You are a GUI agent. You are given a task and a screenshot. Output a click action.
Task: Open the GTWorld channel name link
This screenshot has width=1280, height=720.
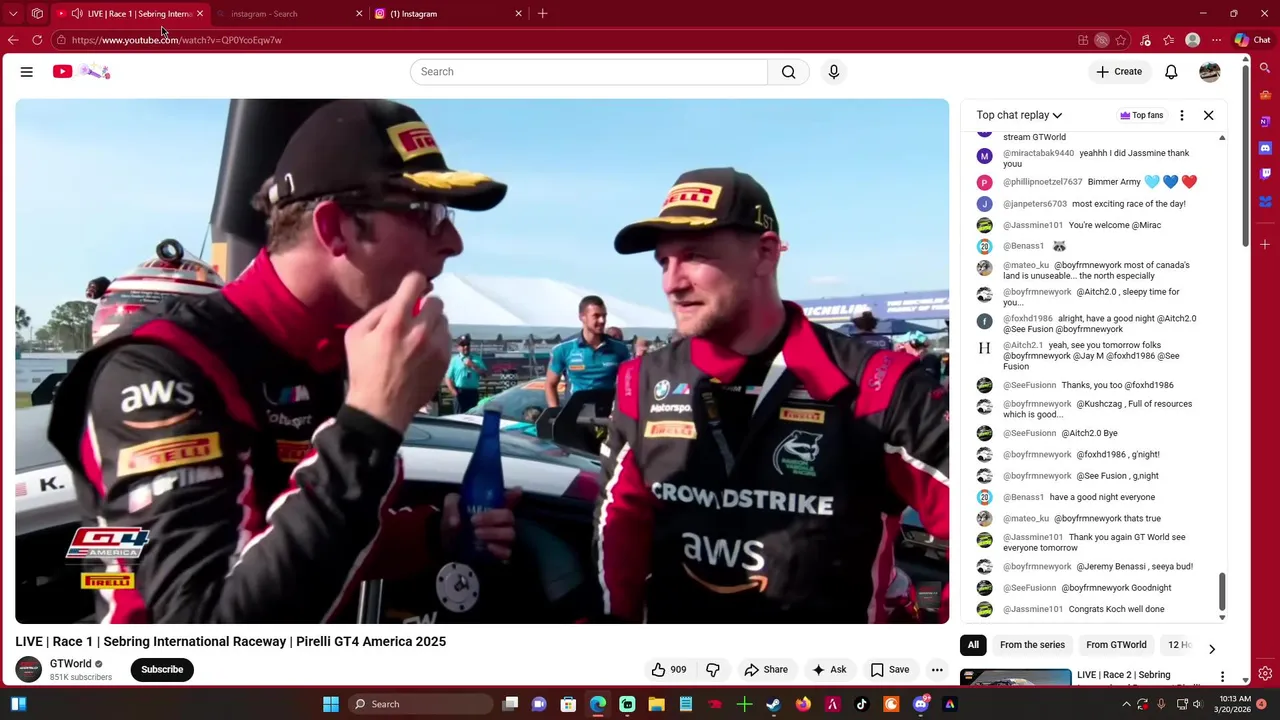(70, 664)
